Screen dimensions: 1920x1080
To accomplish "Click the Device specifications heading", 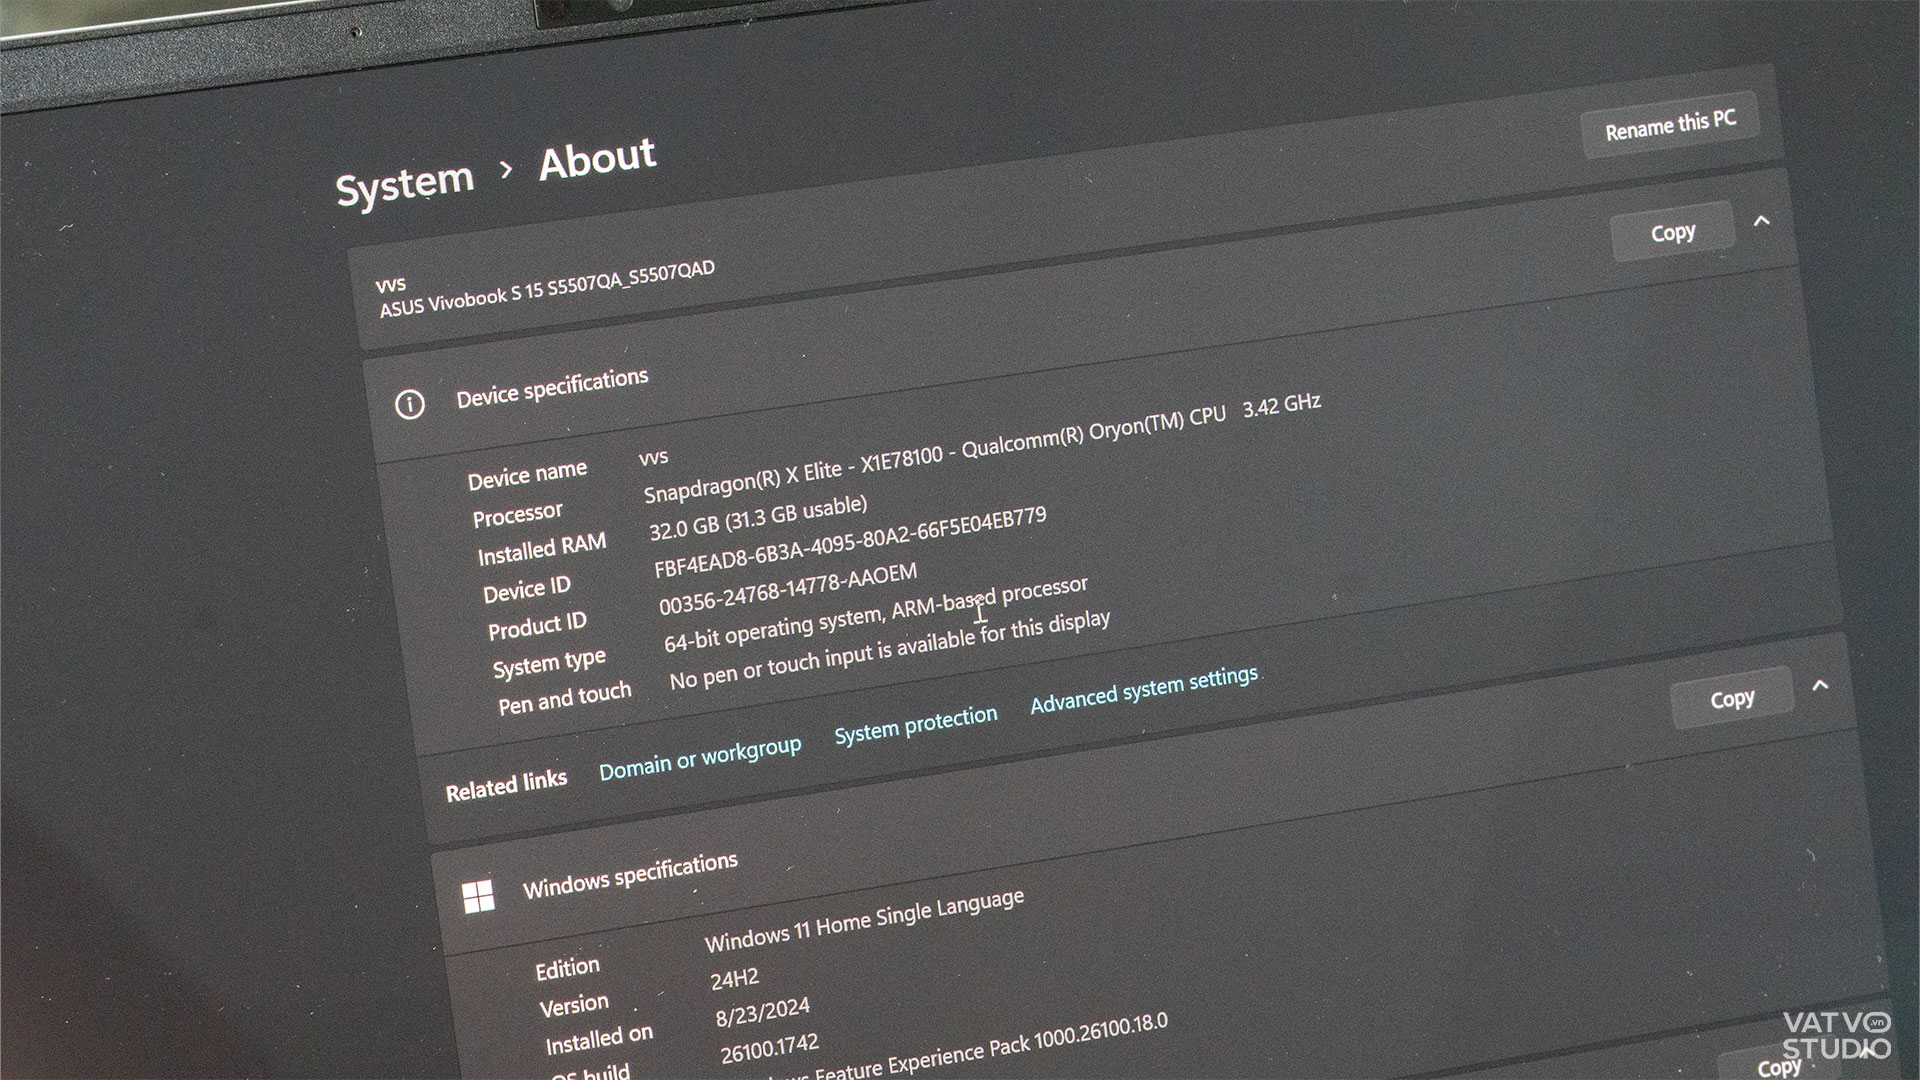I will 552,387.
